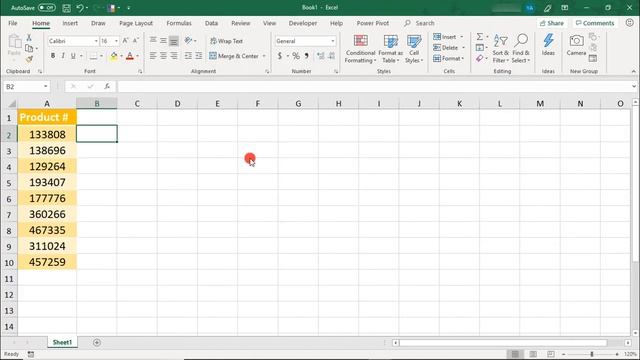This screenshot has width=640, height=360.
Task: Toggle Bold formatting
Action: pyautogui.click(x=53, y=56)
